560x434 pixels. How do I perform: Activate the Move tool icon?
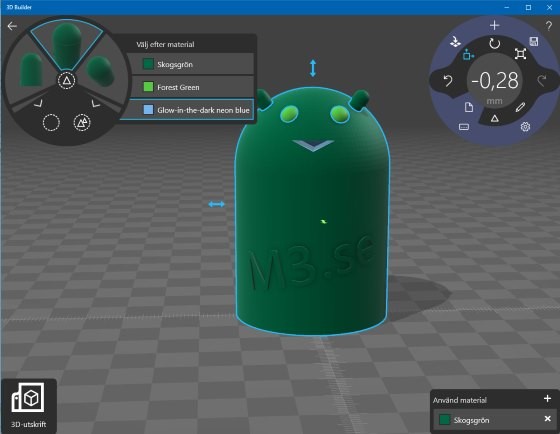pyautogui.click(x=468, y=55)
